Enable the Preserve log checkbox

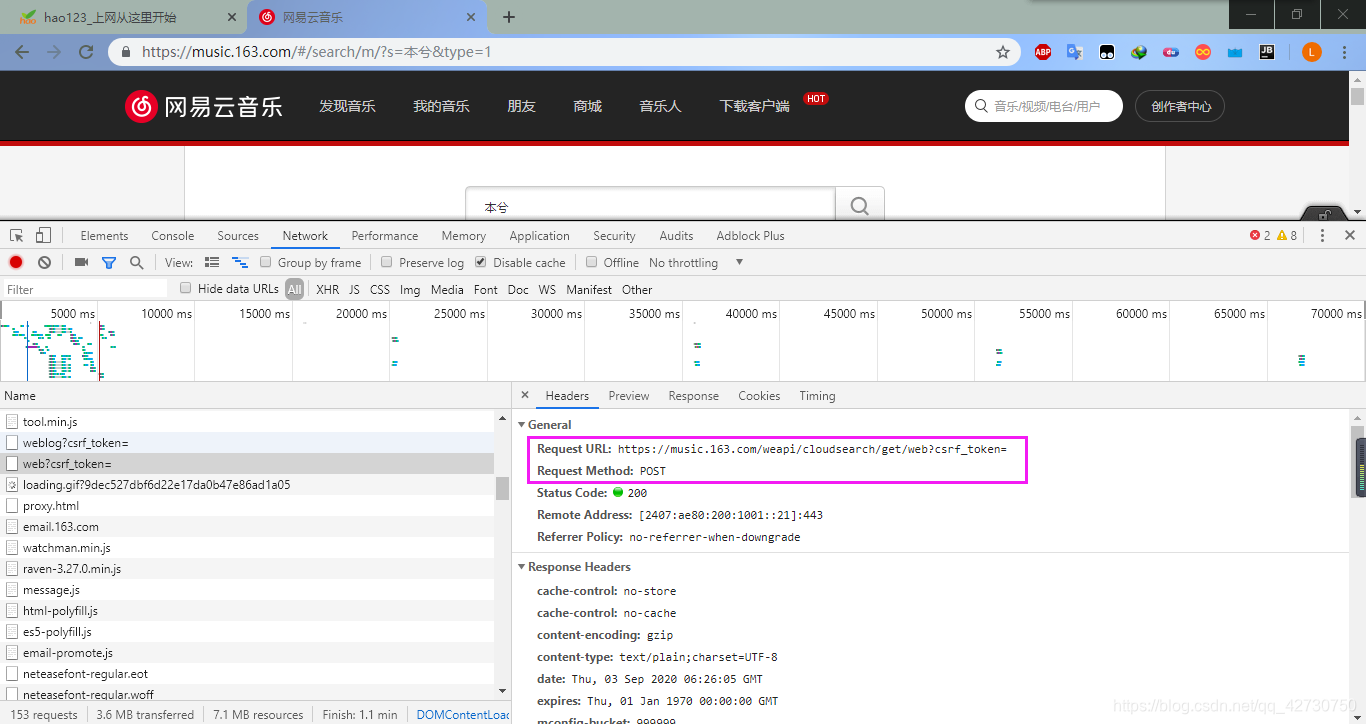coord(387,262)
